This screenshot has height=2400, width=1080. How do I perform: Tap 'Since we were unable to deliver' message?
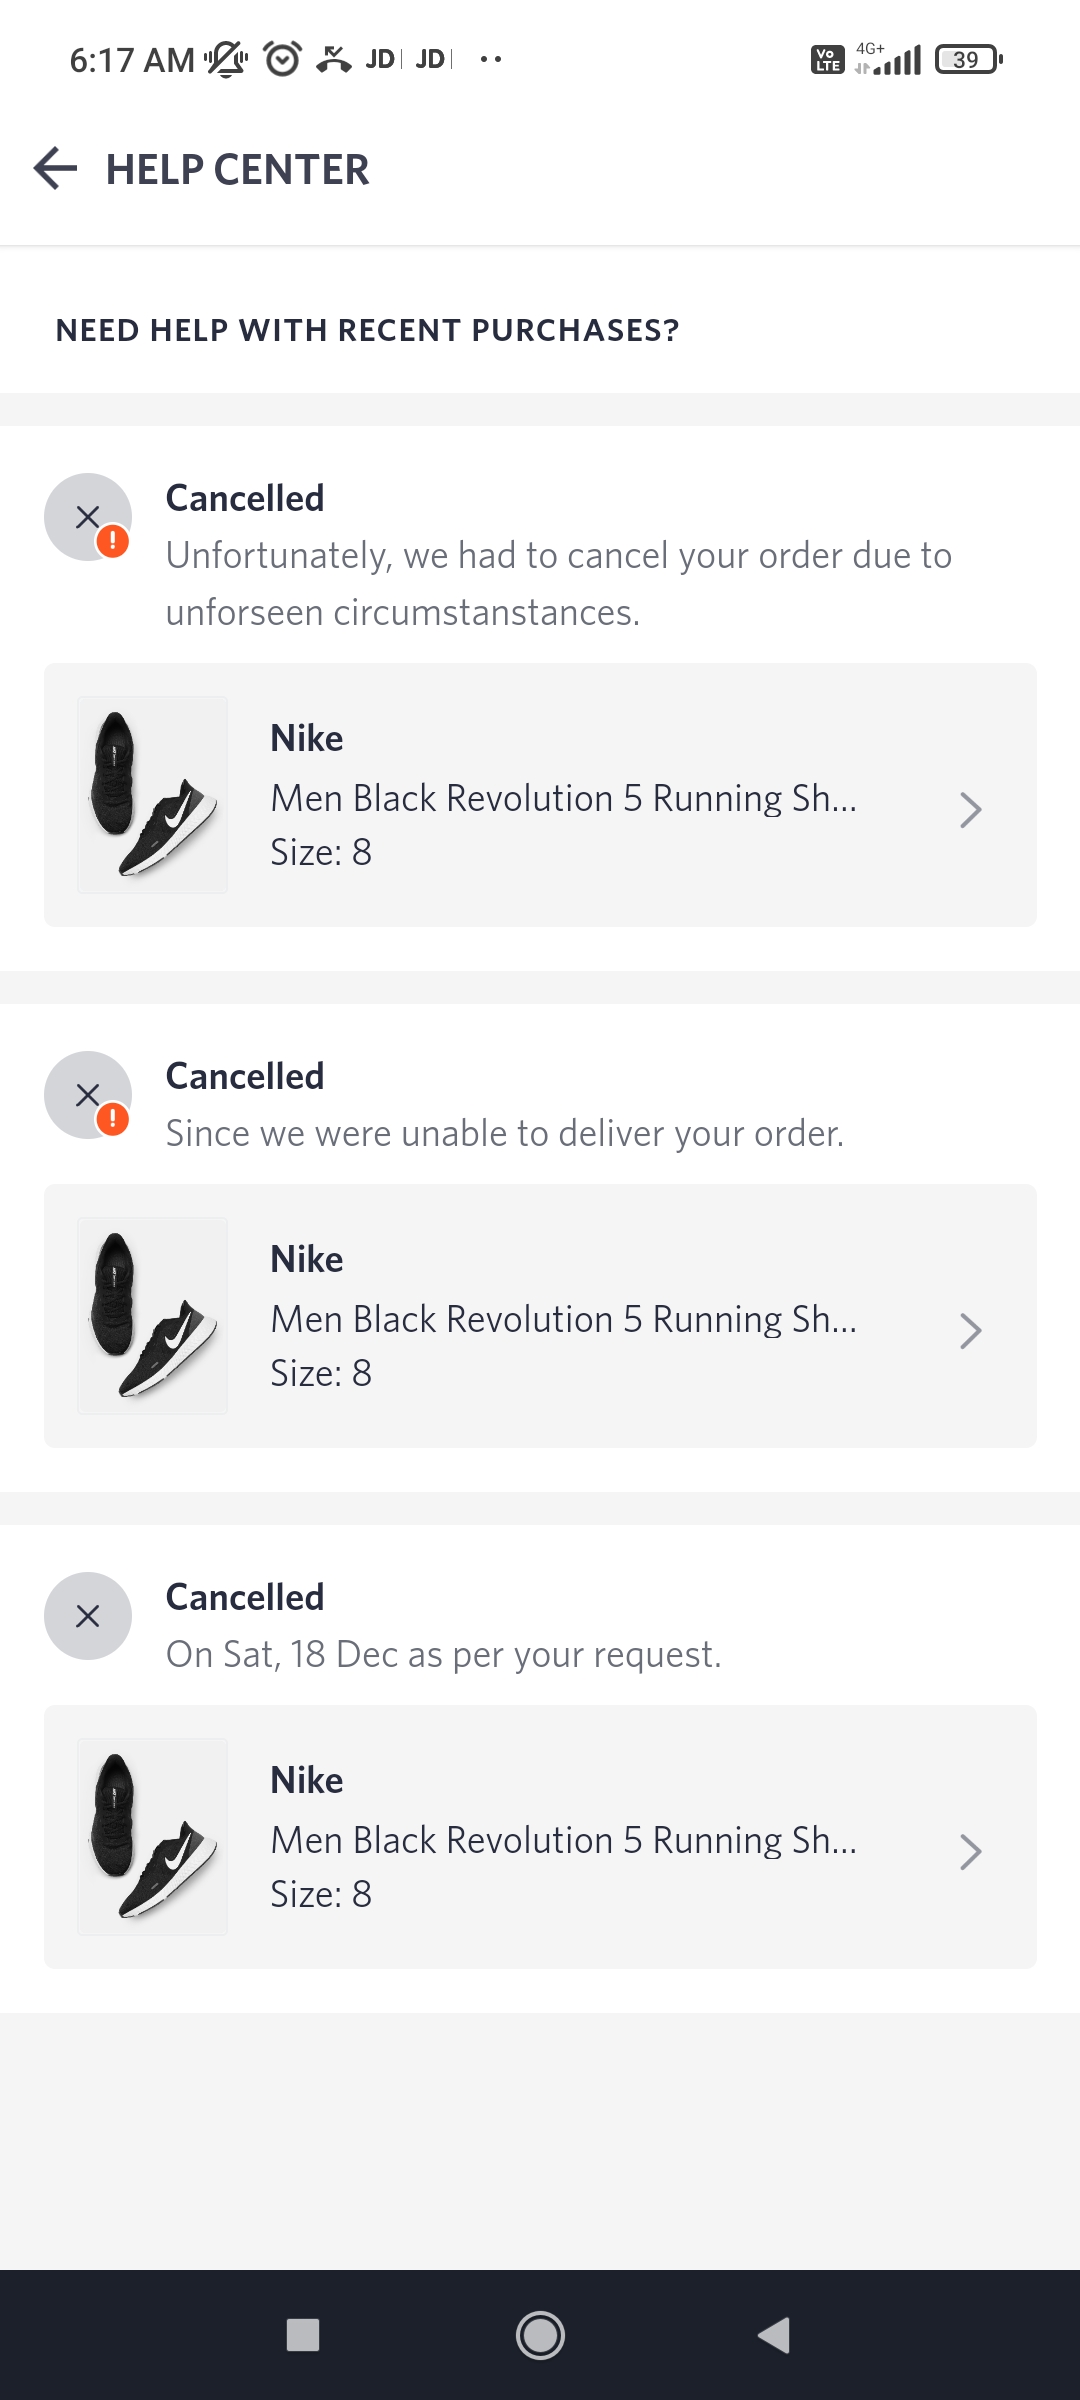point(505,1133)
